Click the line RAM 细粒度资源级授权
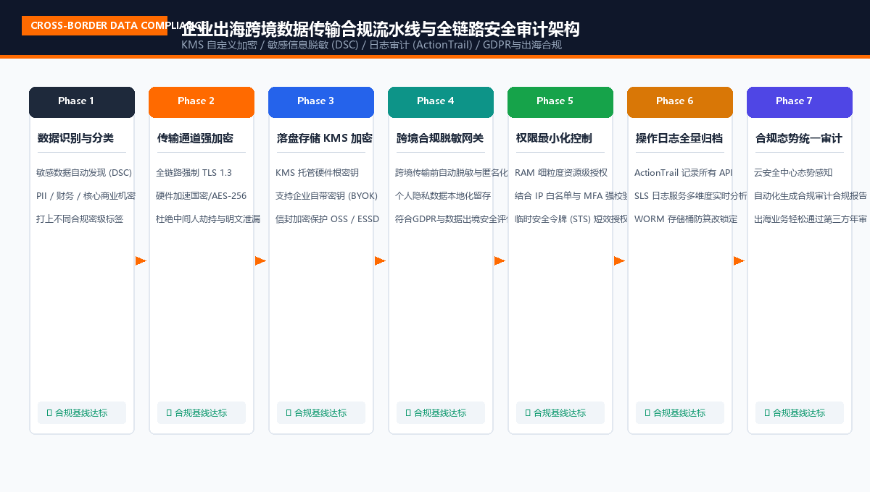Viewport: 870px width, 492px height. [561, 173]
